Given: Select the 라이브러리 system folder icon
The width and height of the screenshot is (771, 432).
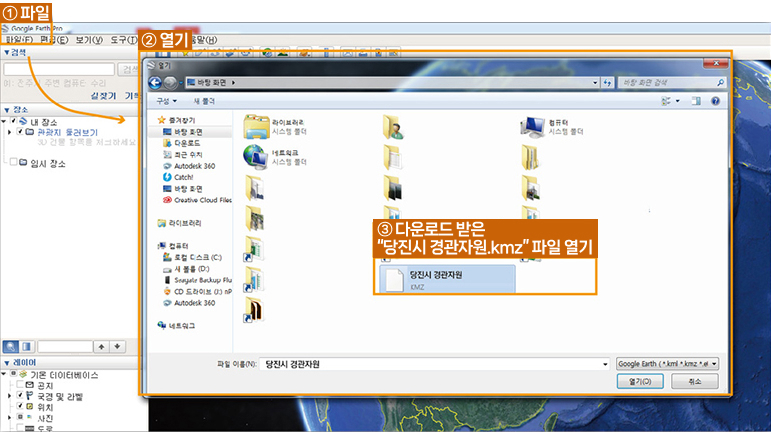Looking at the screenshot, I should [x=256, y=126].
